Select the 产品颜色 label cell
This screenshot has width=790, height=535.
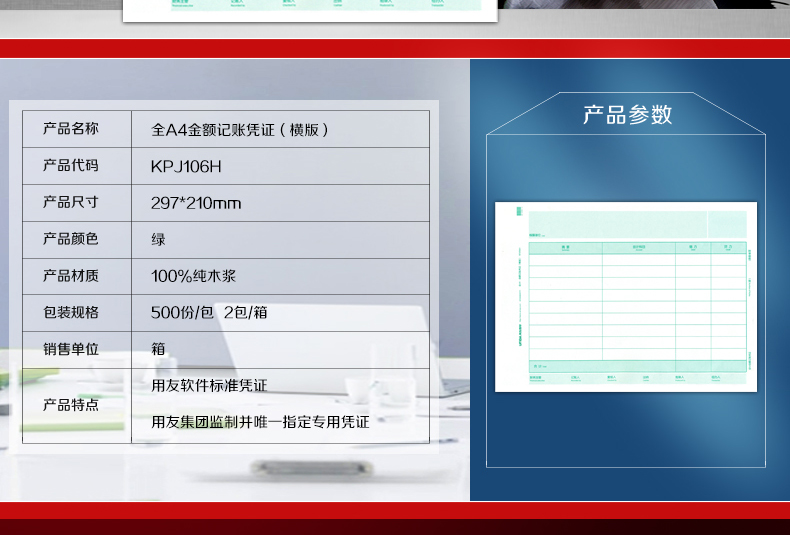tap(71, 239)
